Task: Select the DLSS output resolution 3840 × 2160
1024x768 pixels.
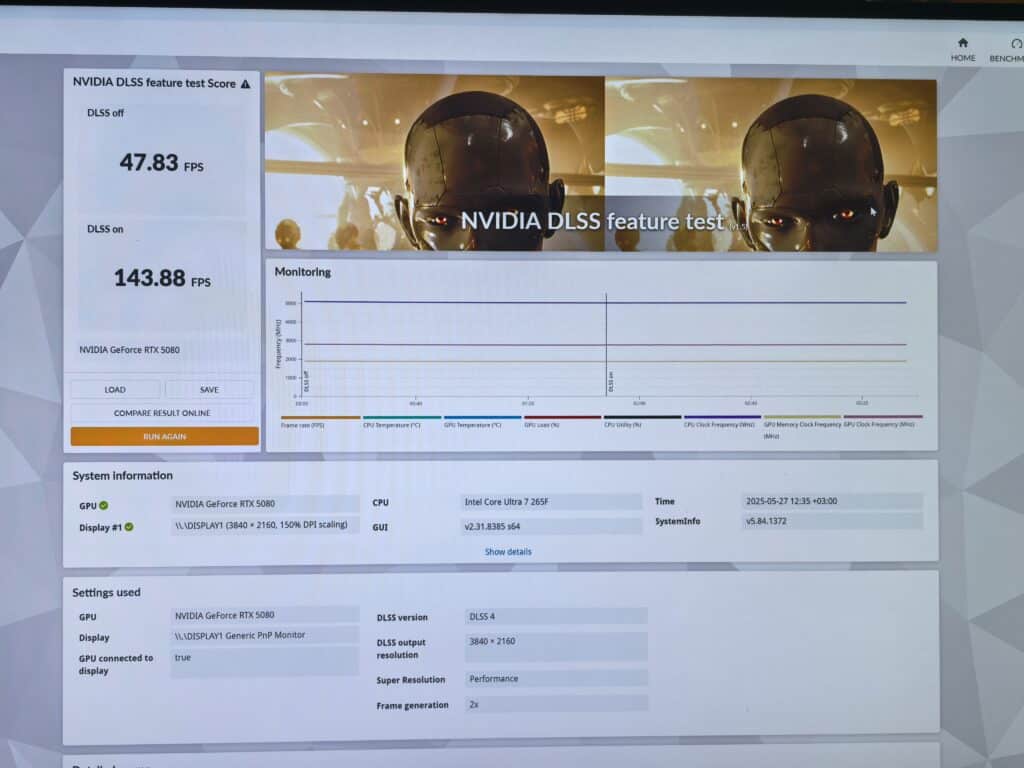Action: [556, 647]
